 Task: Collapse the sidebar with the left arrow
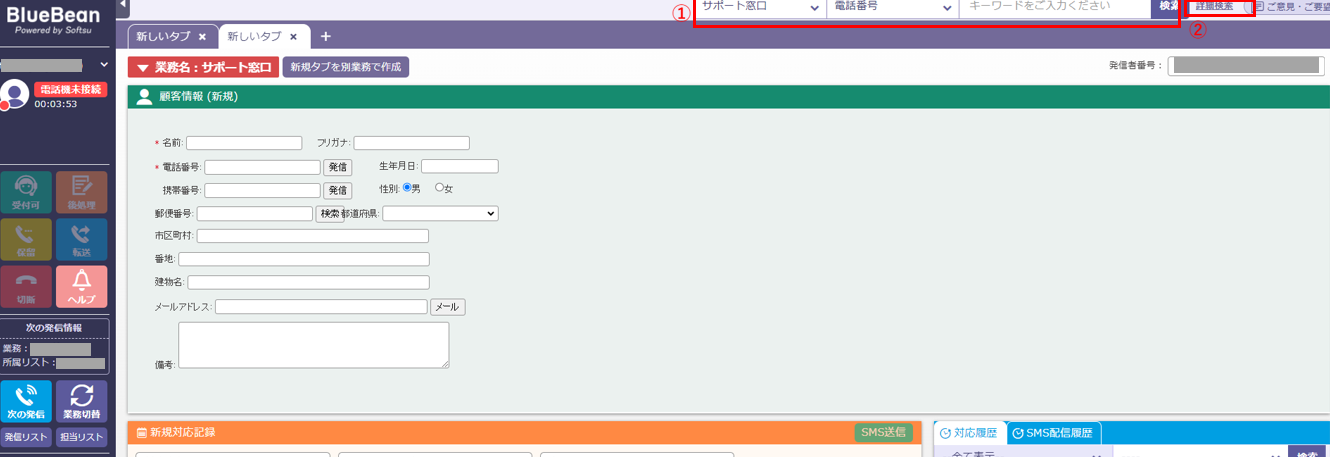(x=123, y=6)
